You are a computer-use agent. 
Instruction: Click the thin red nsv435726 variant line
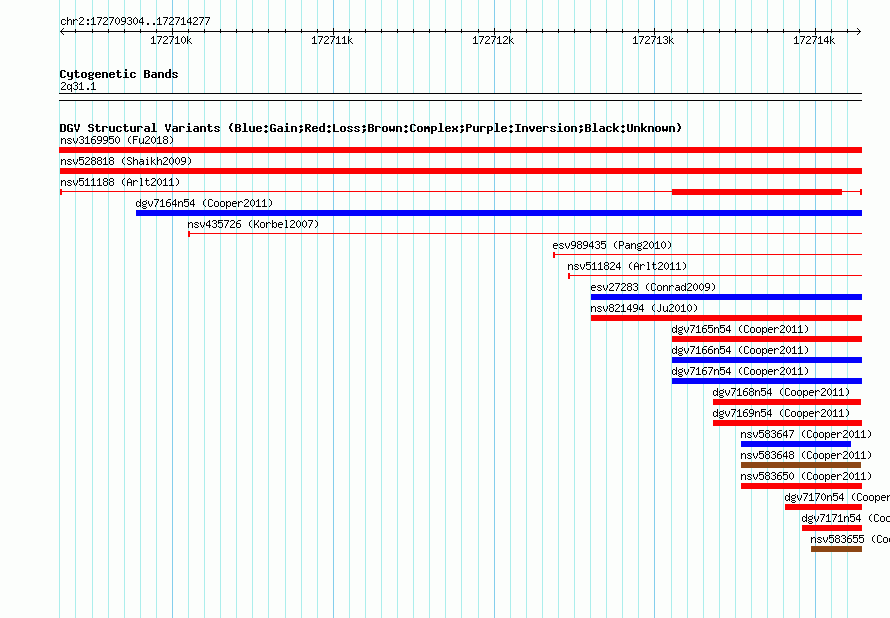(525, 234)
